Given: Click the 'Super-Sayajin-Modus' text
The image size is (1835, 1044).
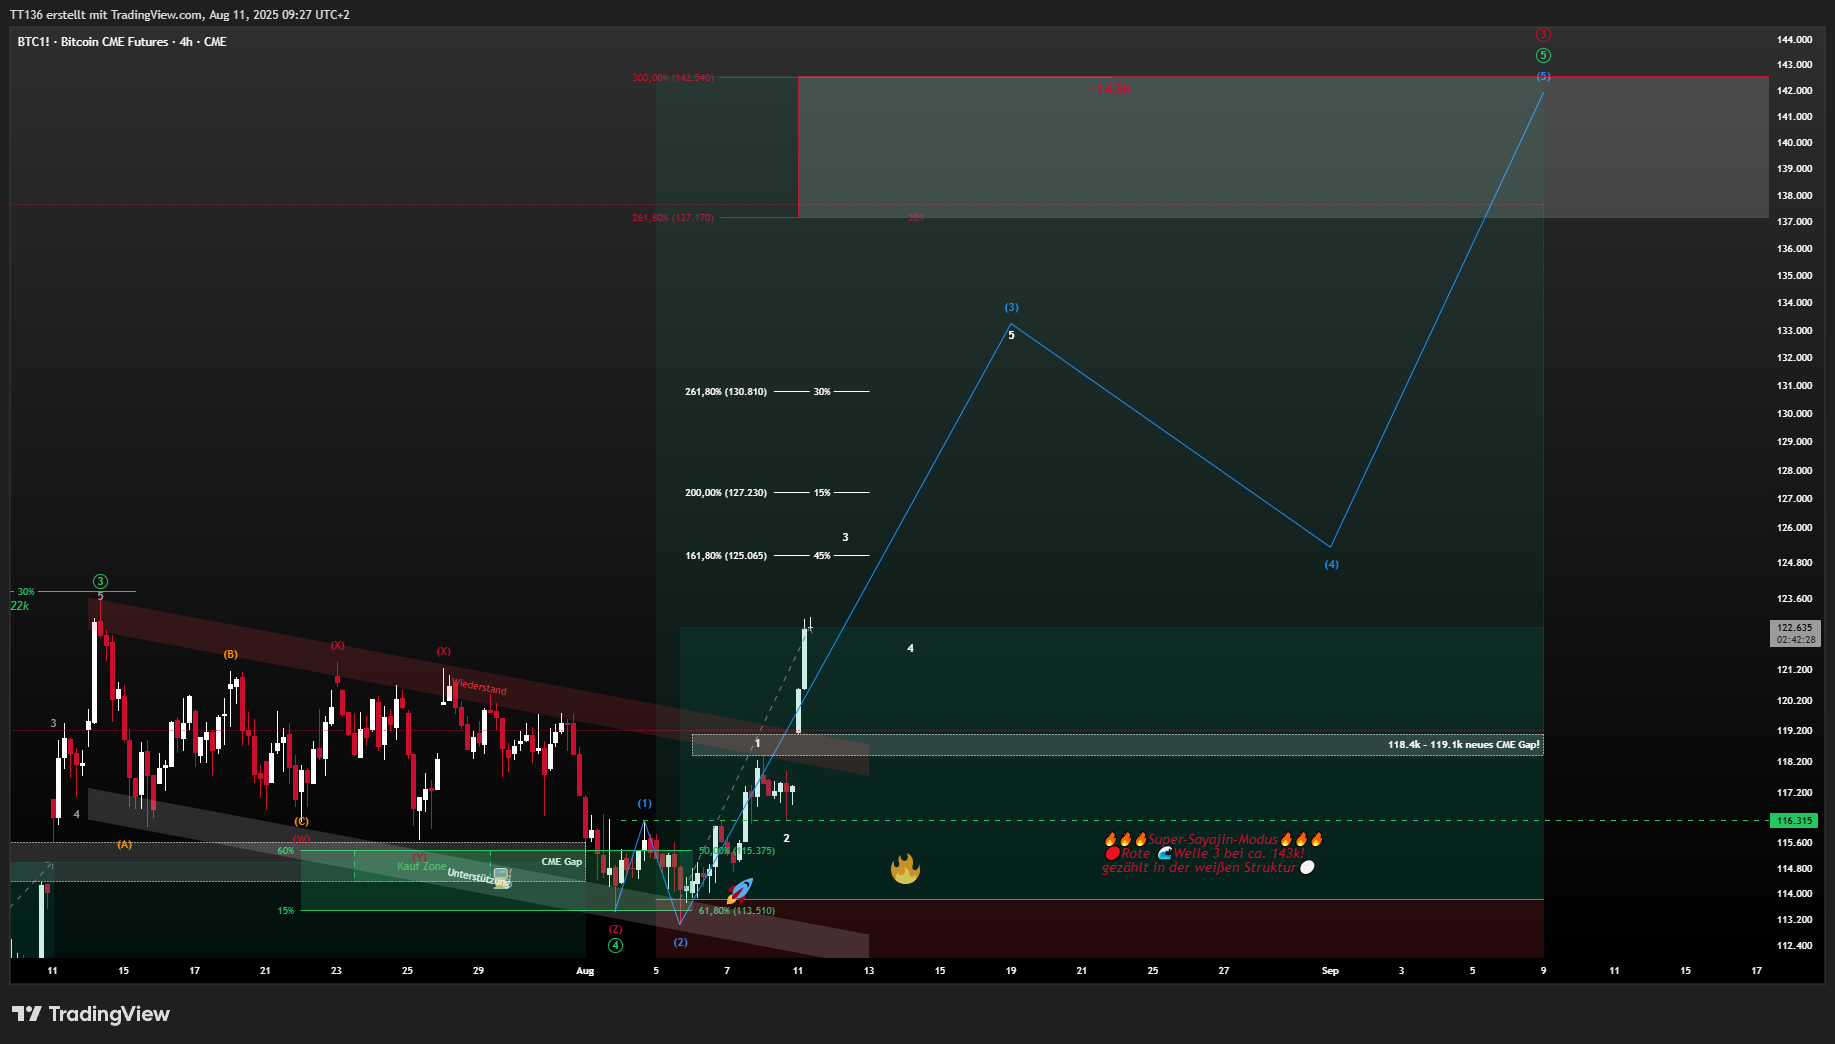Looking at the screenshot, I should point(1213,839).
